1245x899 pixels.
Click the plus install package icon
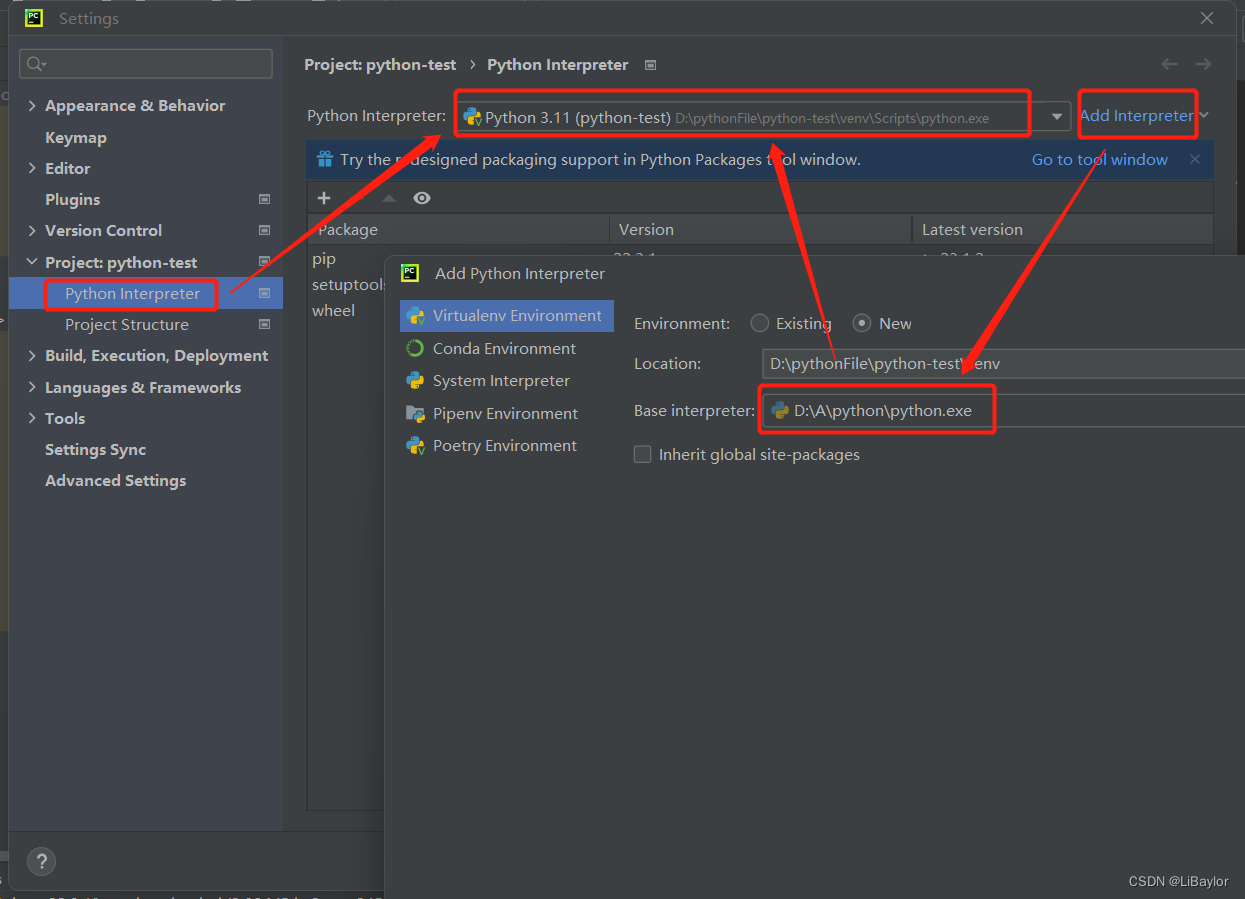coord(324,198)
